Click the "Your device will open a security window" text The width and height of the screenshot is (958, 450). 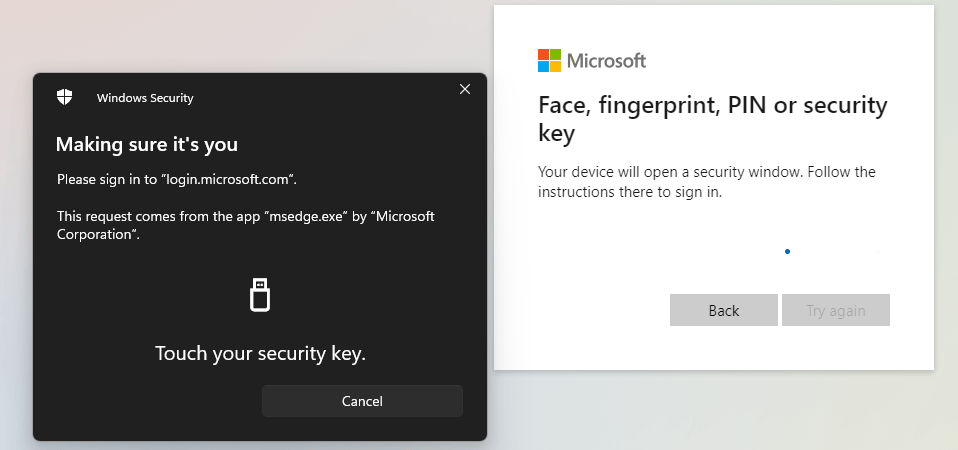point(706,172)
